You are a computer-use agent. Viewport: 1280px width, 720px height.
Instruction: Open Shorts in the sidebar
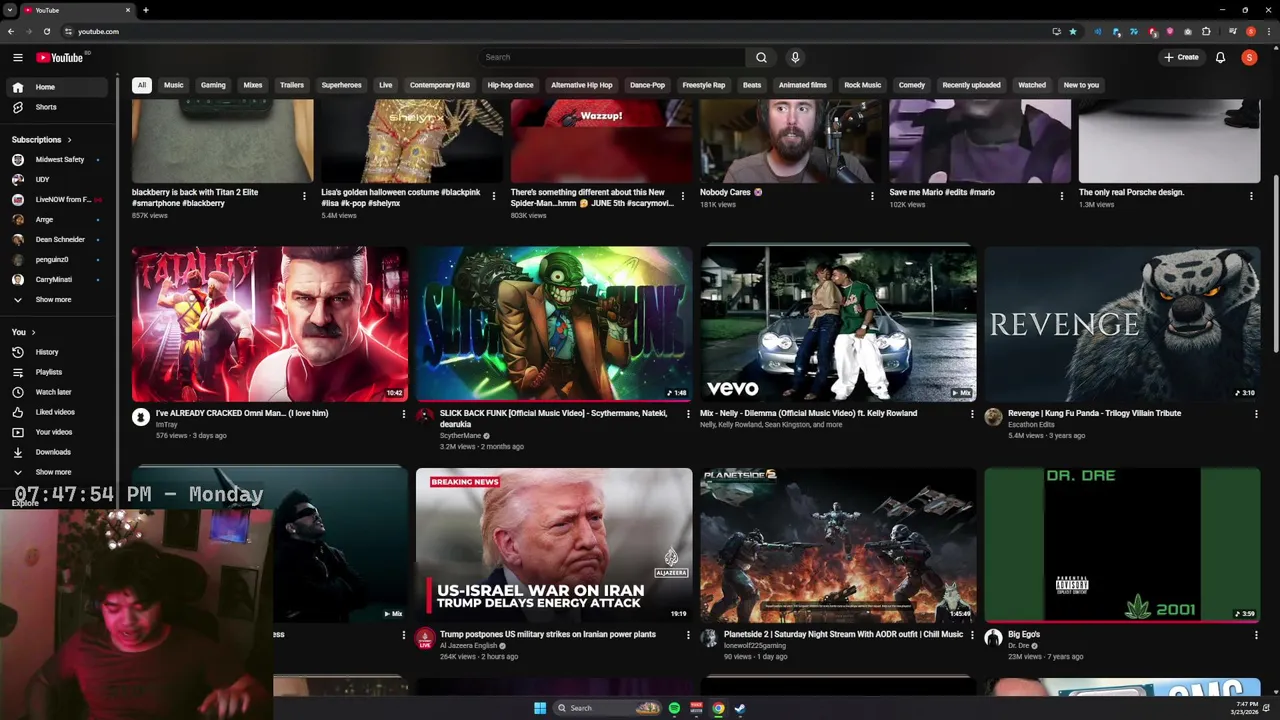point(58,107)
